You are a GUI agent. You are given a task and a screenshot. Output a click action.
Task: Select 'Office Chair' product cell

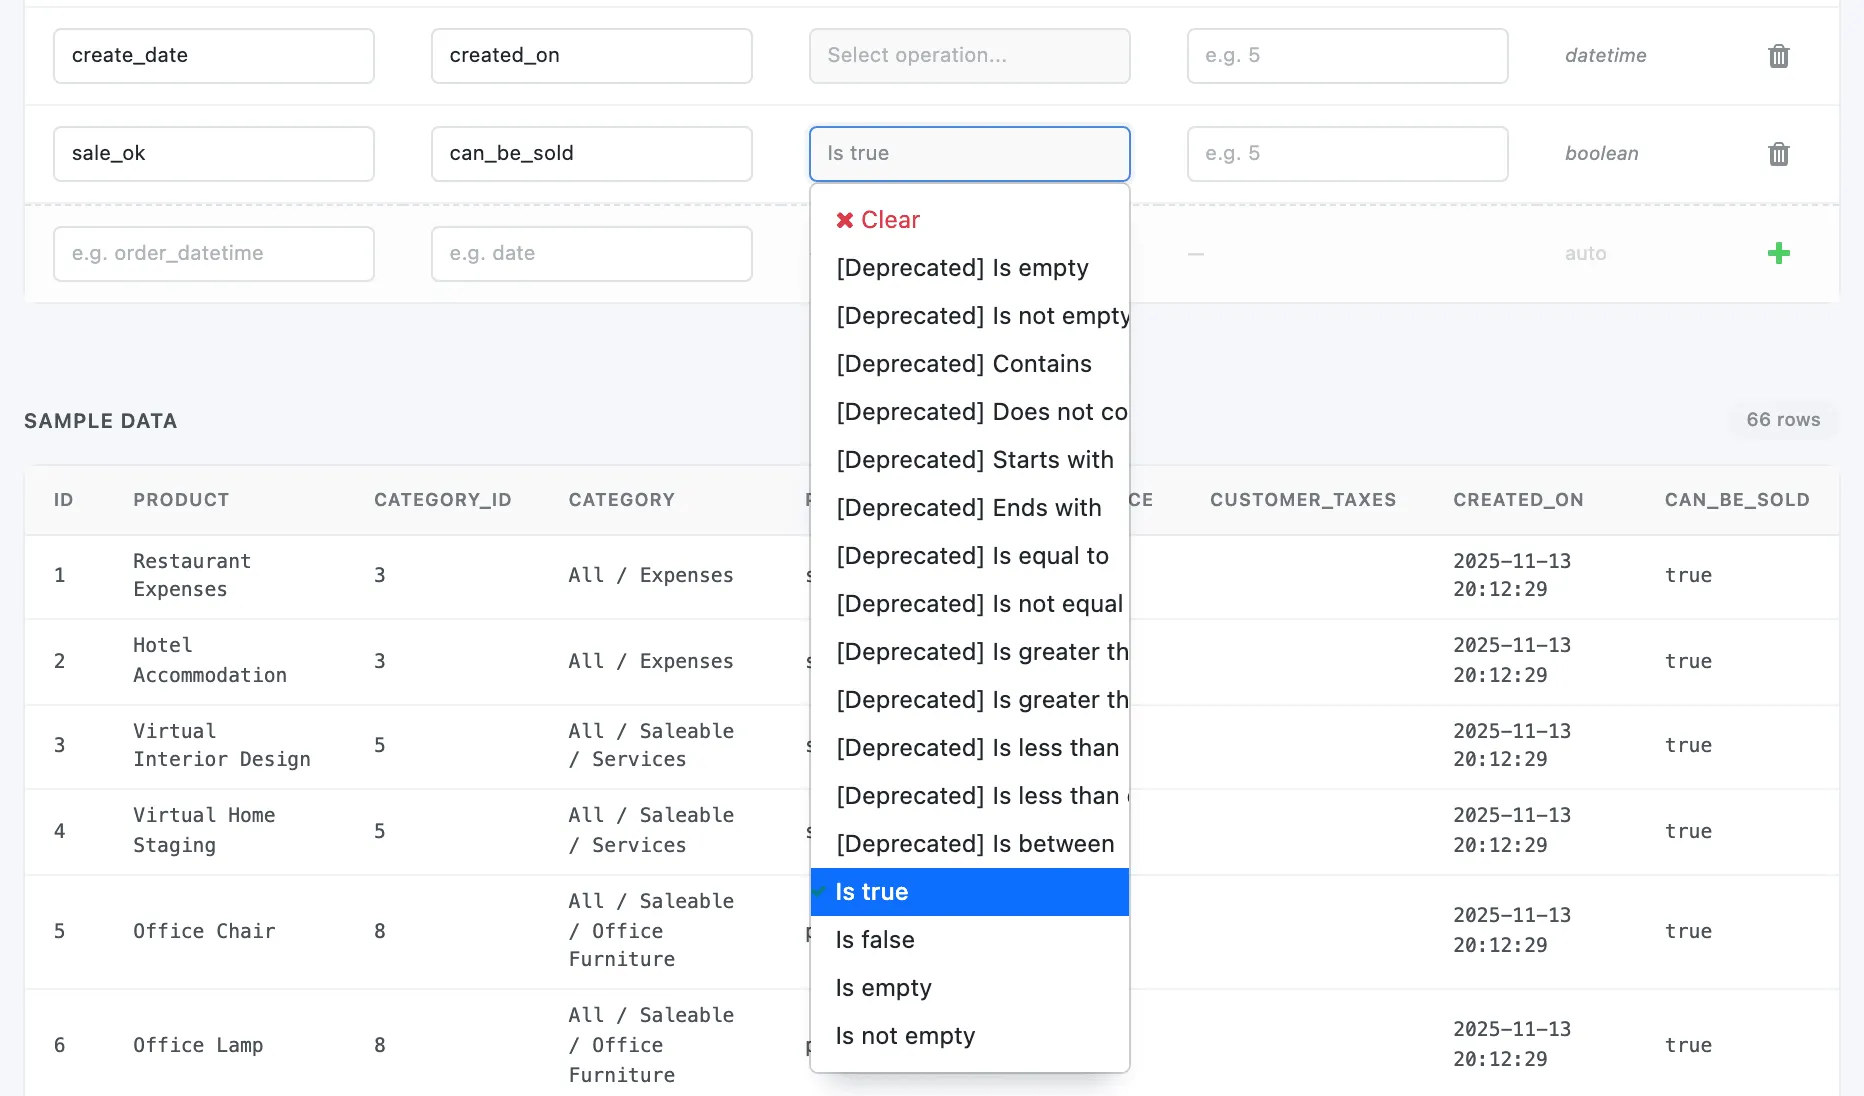point(204,931)
